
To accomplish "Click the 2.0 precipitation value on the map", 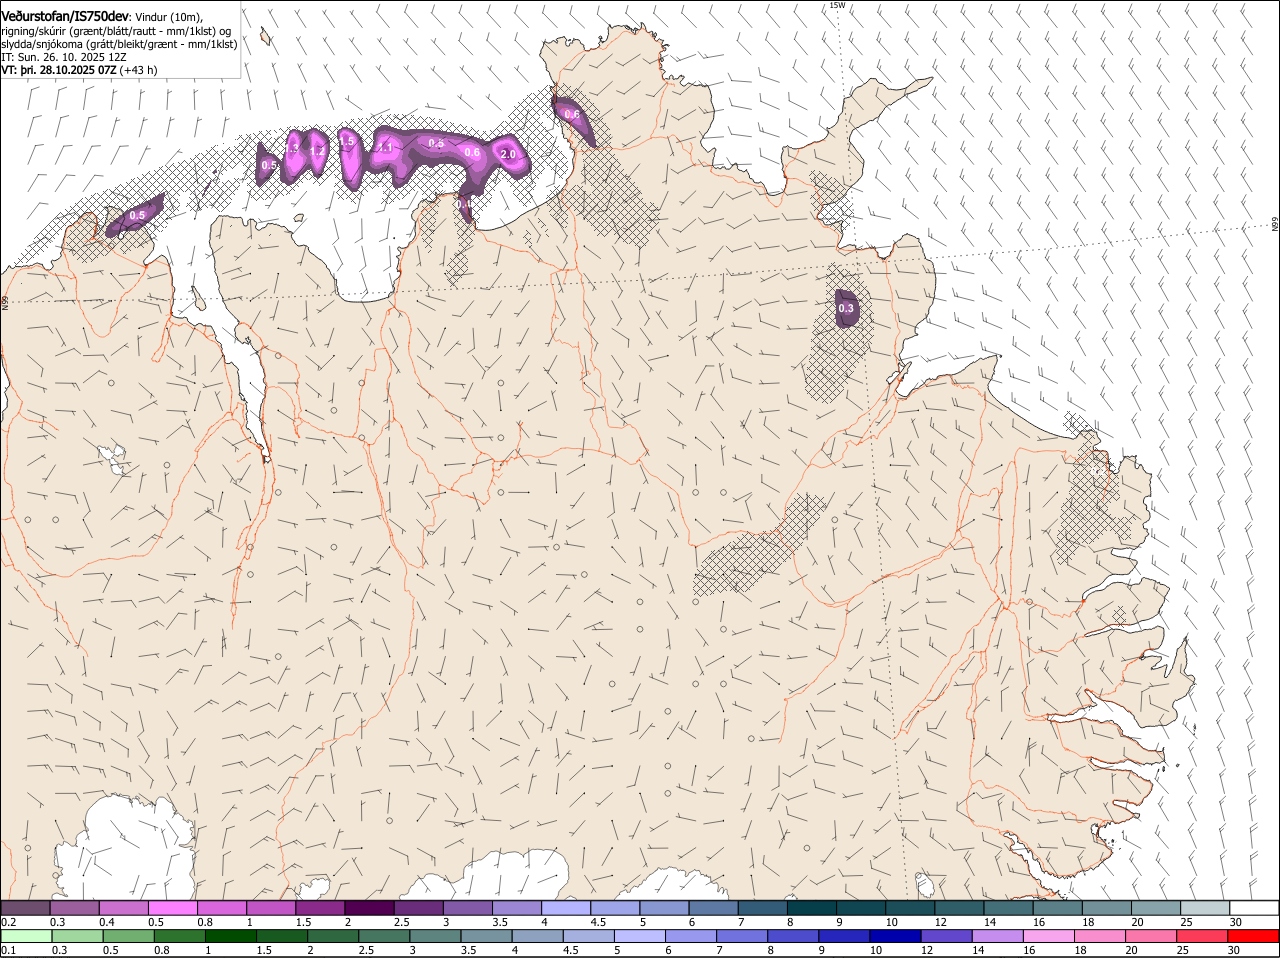I will click(508, 154).
